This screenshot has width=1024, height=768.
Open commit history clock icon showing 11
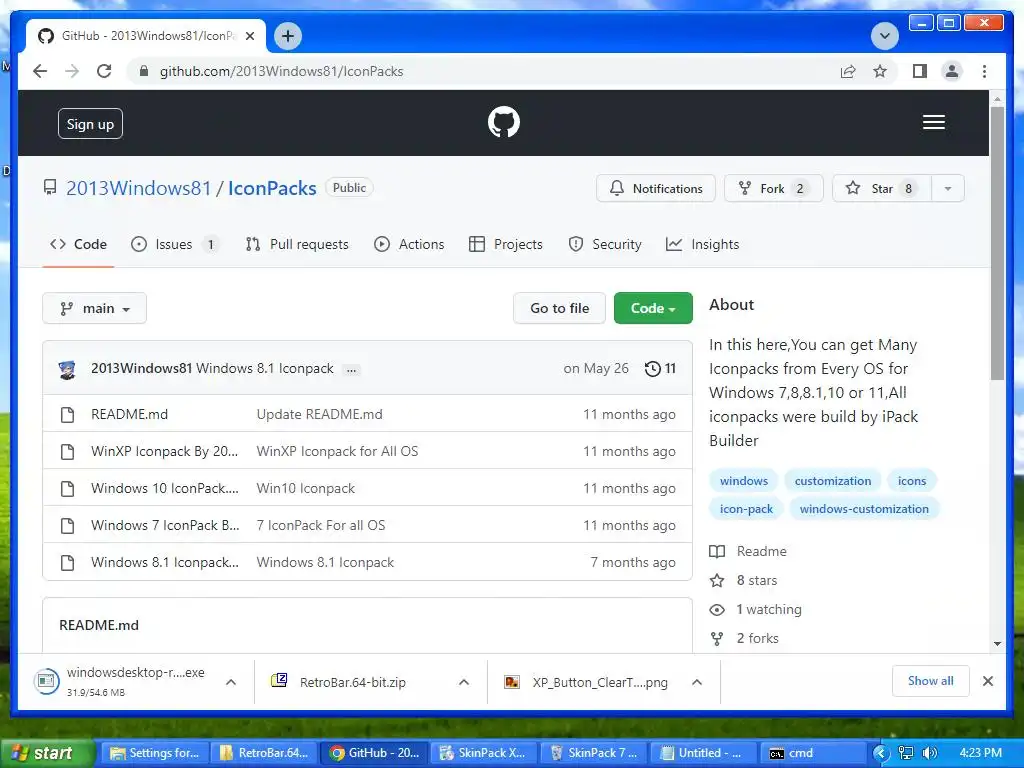[x=660, y=369]
